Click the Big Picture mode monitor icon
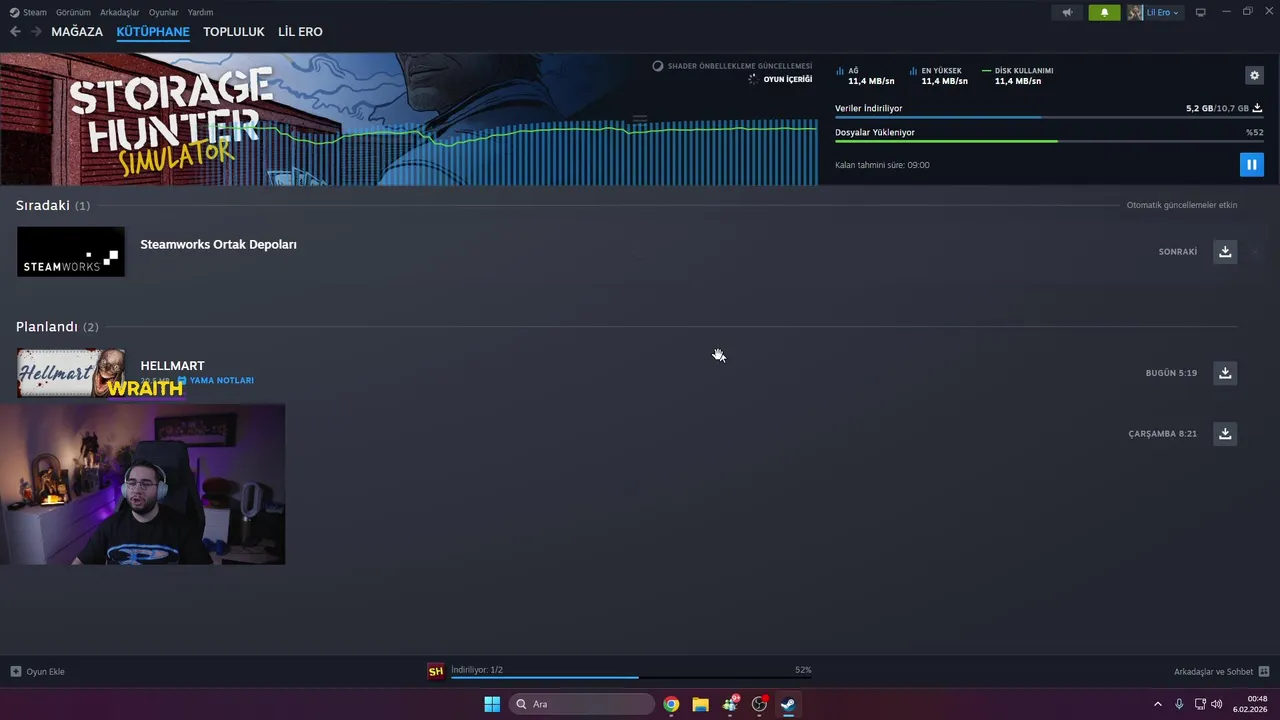1280x720 pixels. pos(1201,12)
